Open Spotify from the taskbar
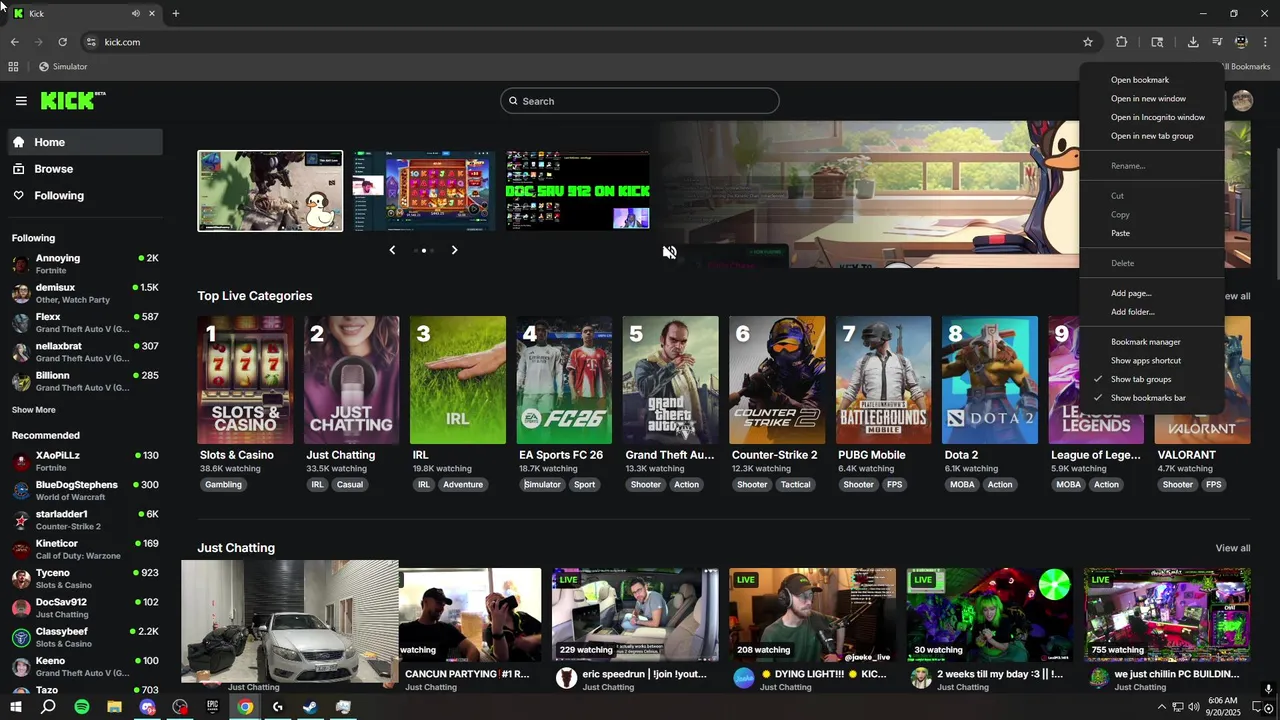Image resolution: width=1280 pixels, height=720 pixels. 82,707
